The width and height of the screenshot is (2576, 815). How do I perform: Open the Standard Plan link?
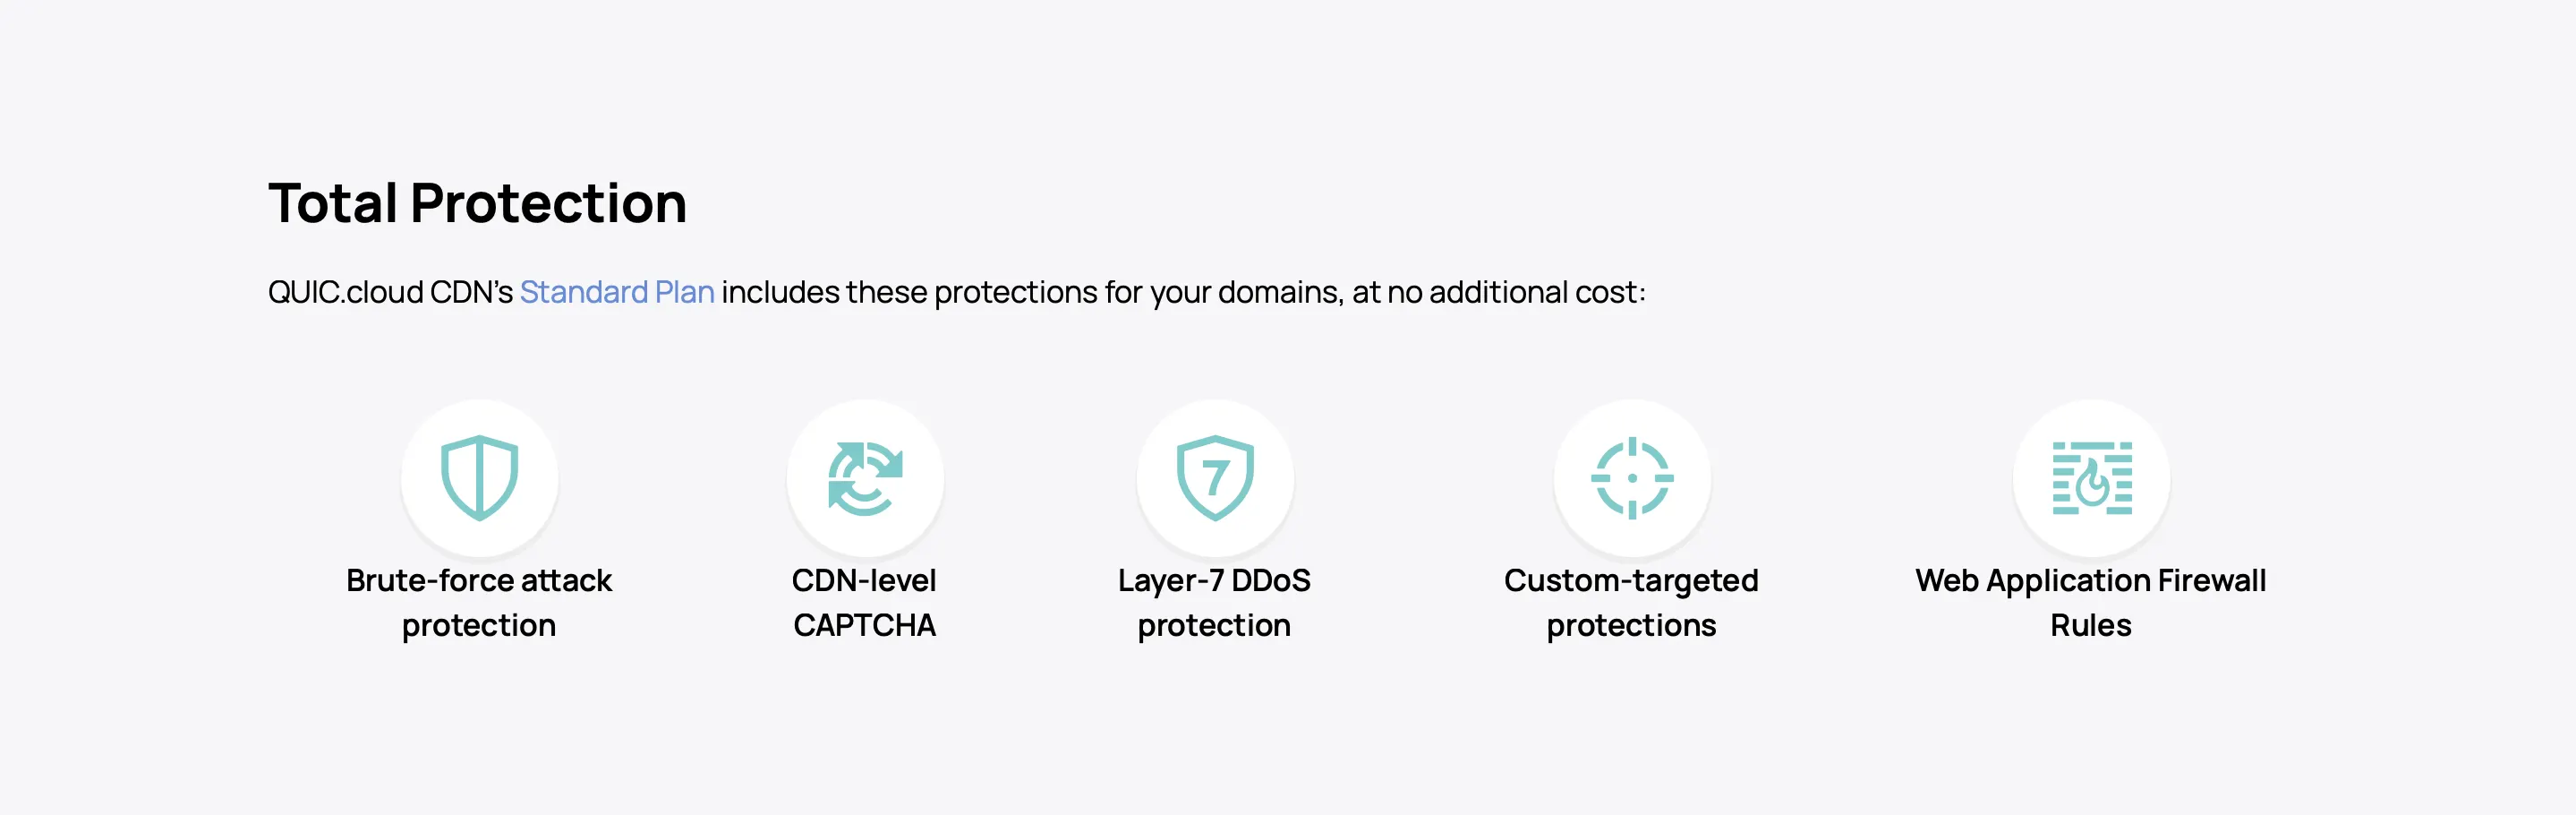616,292
